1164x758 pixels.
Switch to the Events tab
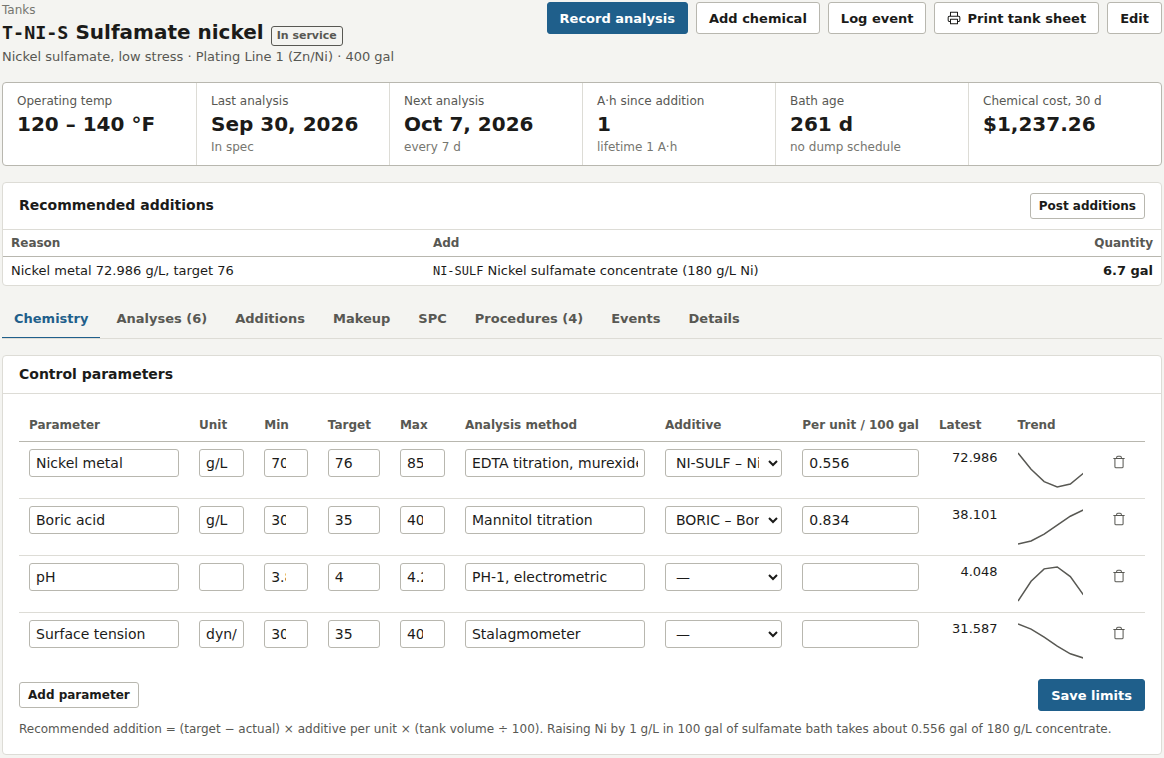[636, 318]
